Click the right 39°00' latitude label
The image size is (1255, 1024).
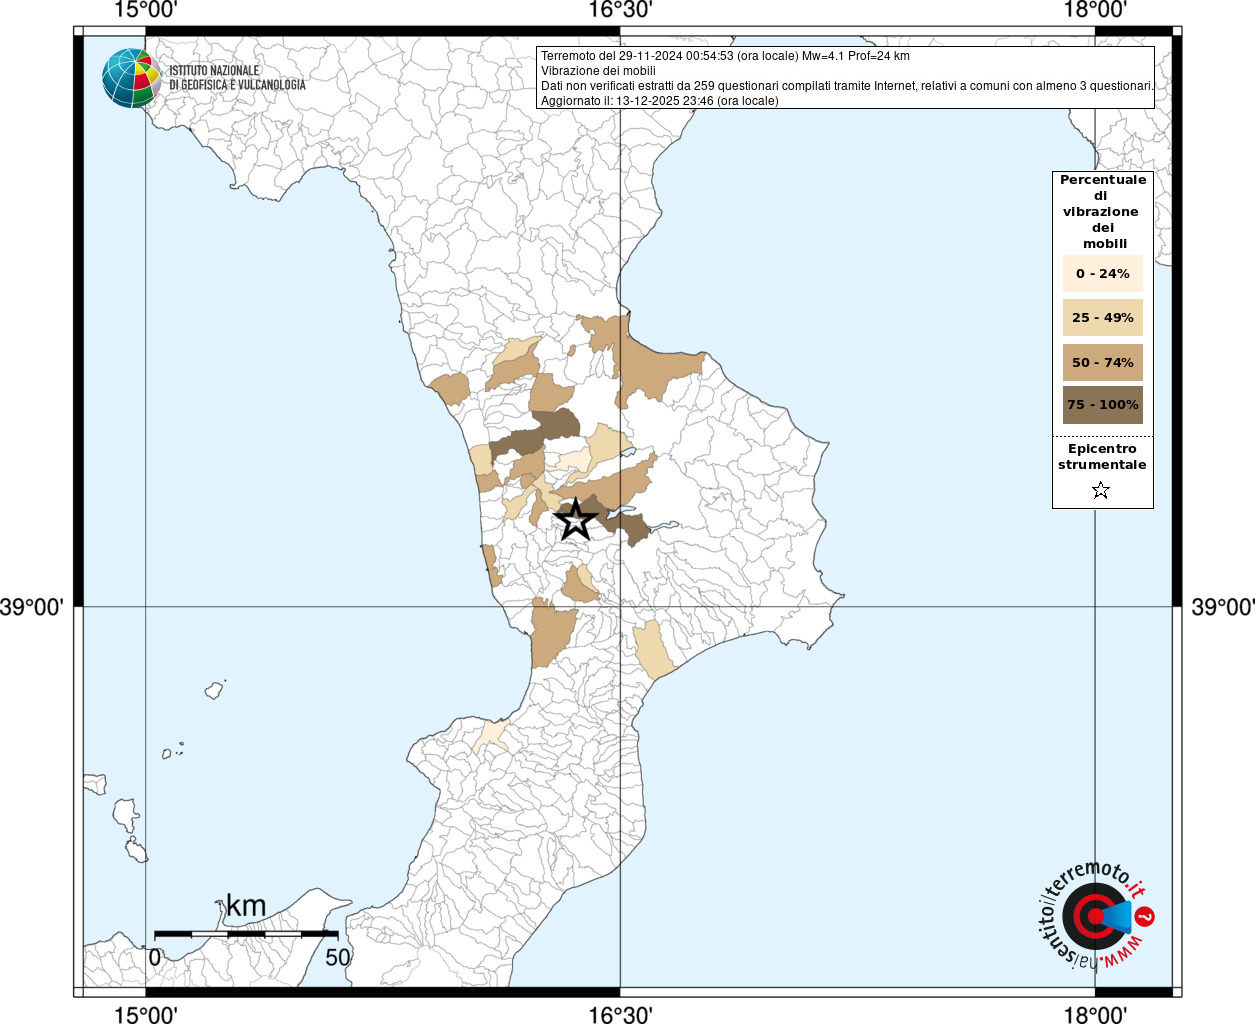click(x=1222, y=607)
